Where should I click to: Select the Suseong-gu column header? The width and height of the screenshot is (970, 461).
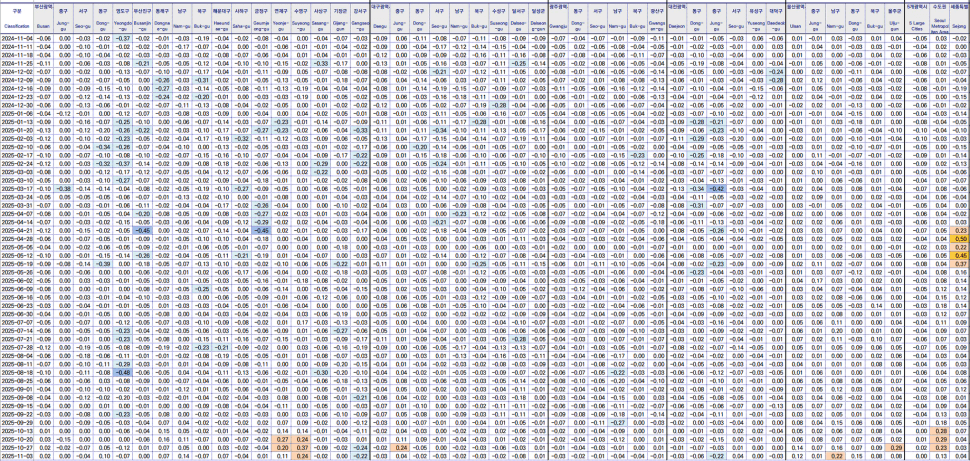[x=498, y=20]
